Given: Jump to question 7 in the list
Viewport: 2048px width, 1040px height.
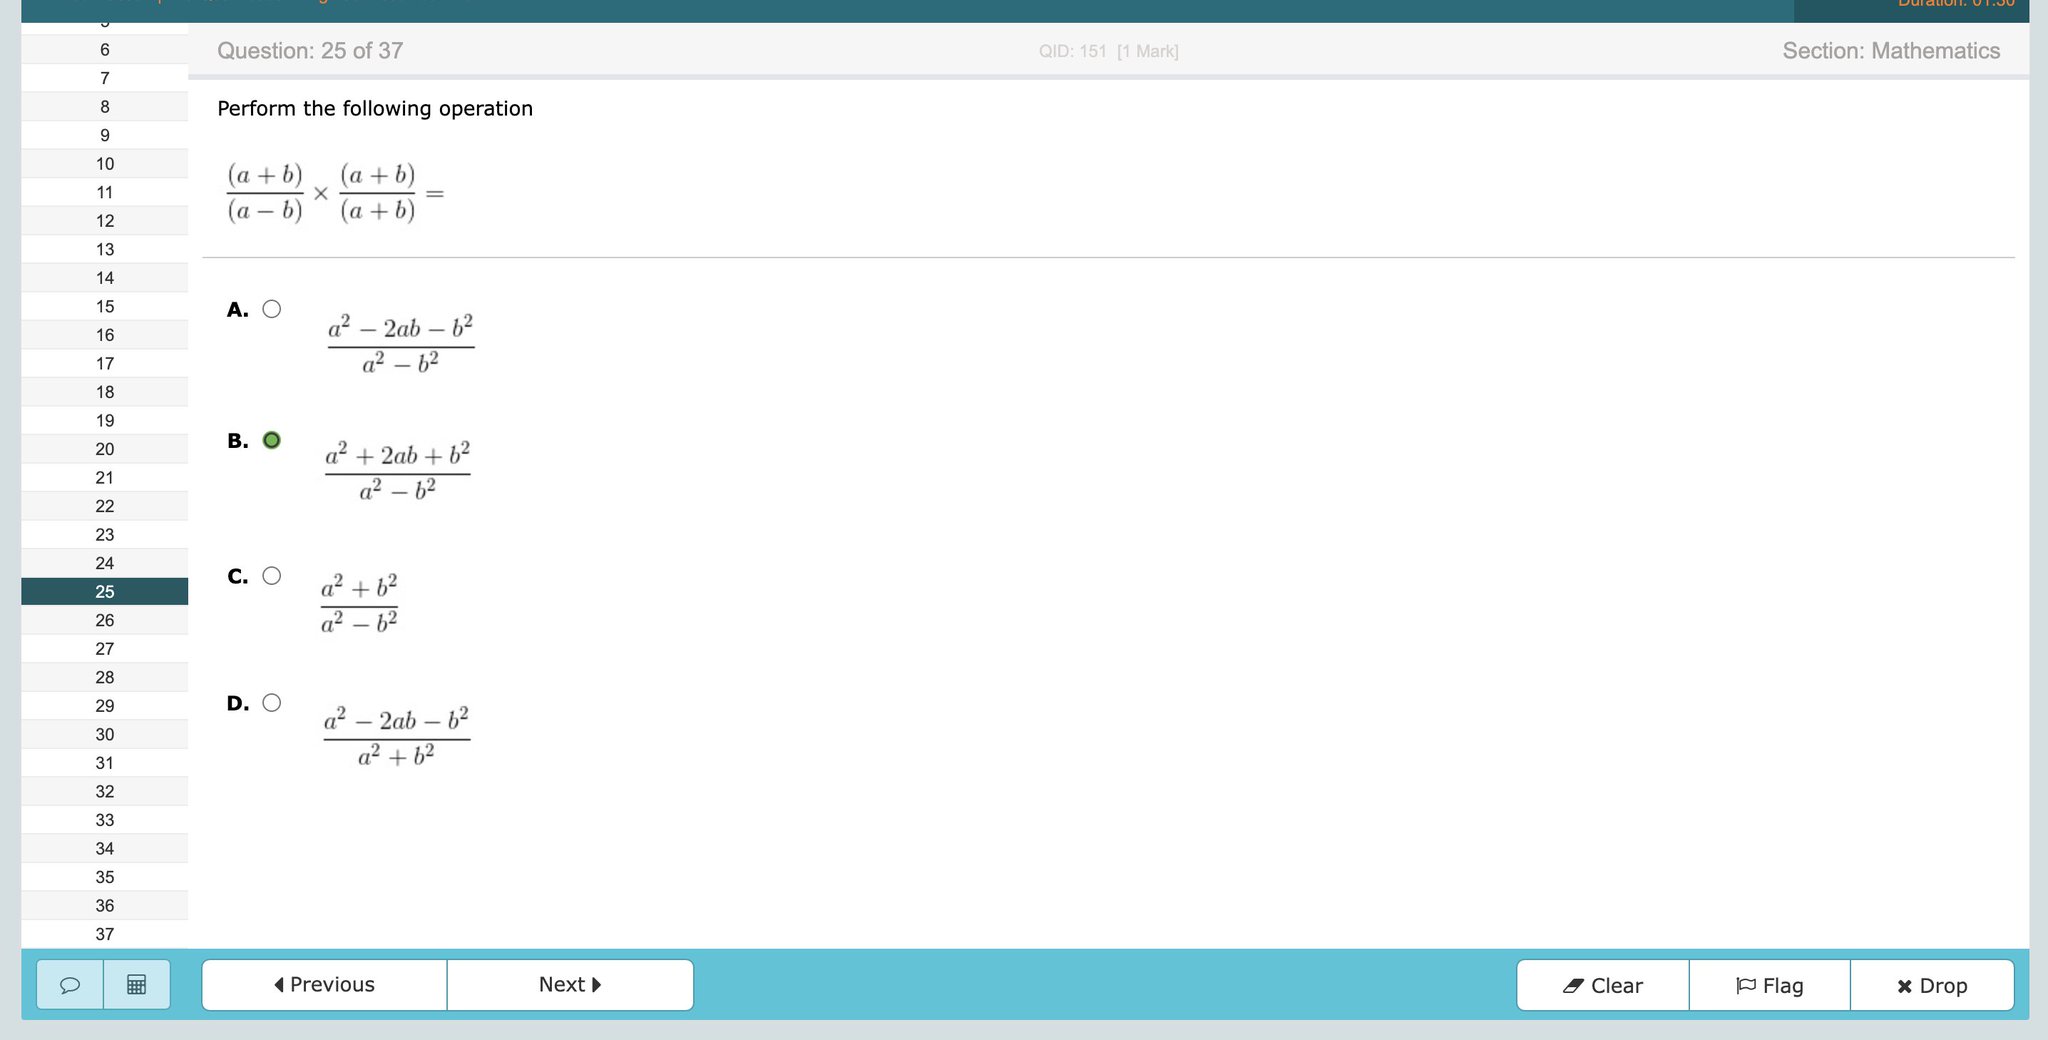Looking at the screenshot, I should click(x=105, y=78).
